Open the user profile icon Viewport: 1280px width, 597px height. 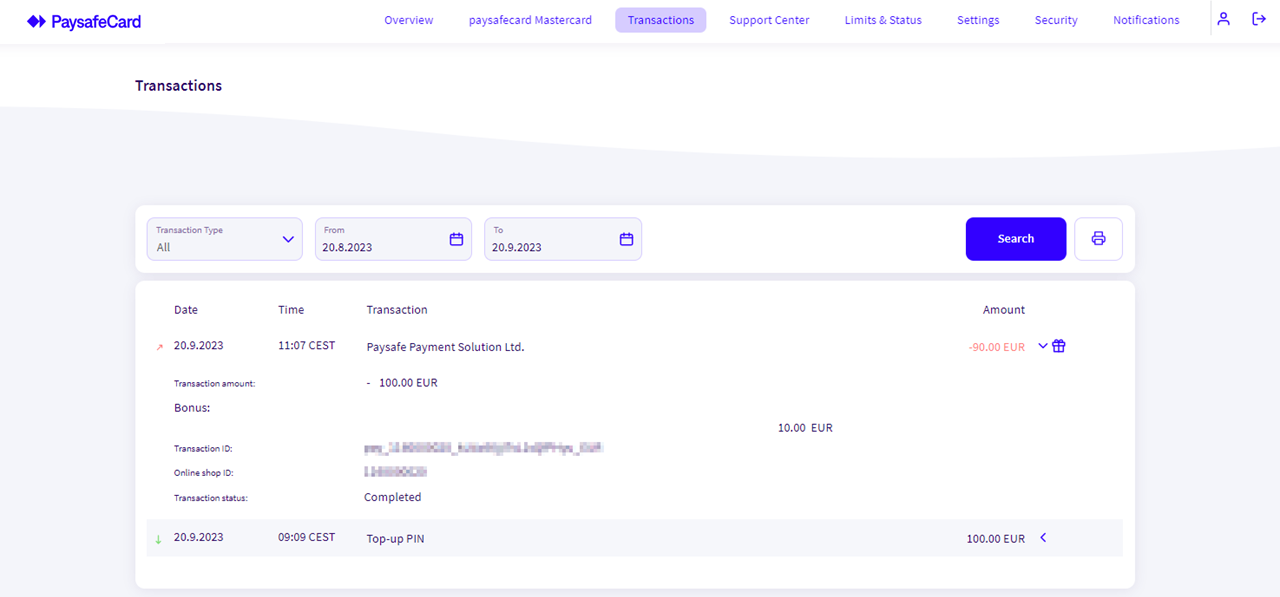click(x=1223, y=19)
